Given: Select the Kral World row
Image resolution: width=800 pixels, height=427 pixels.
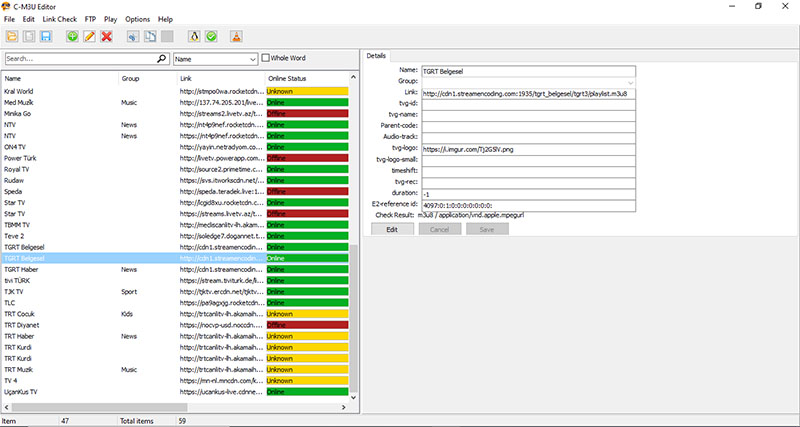Looking at the screenshot, I should pyautogui.click(x=176, y=91).
